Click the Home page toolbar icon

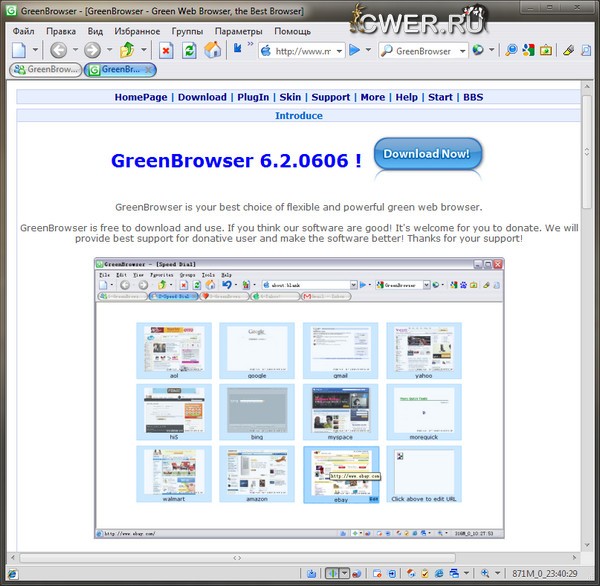212,49
